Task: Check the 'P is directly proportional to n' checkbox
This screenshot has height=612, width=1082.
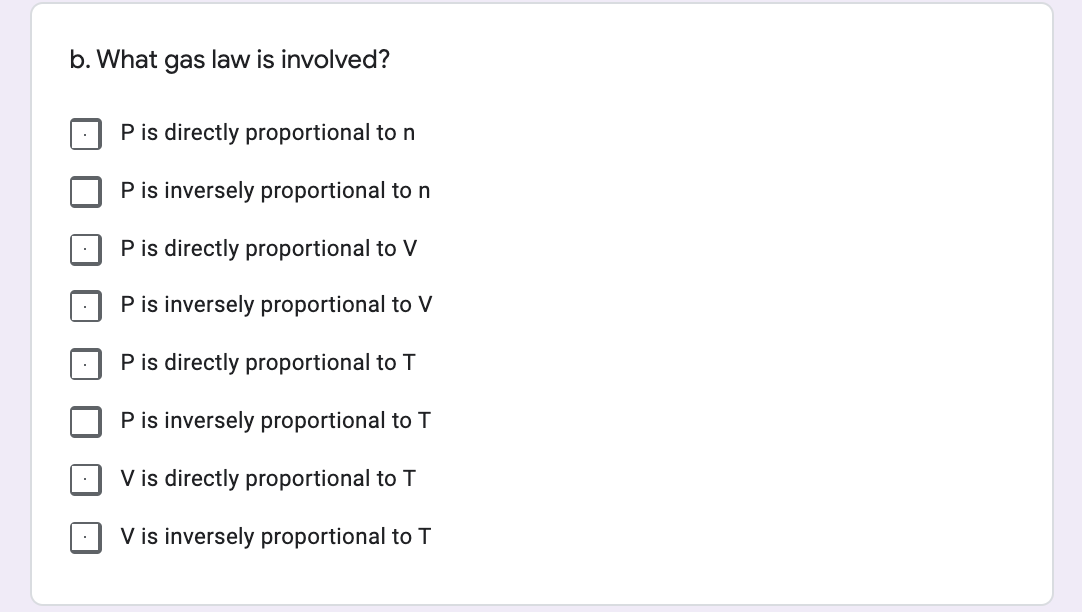Action: [x=86, y=133]
